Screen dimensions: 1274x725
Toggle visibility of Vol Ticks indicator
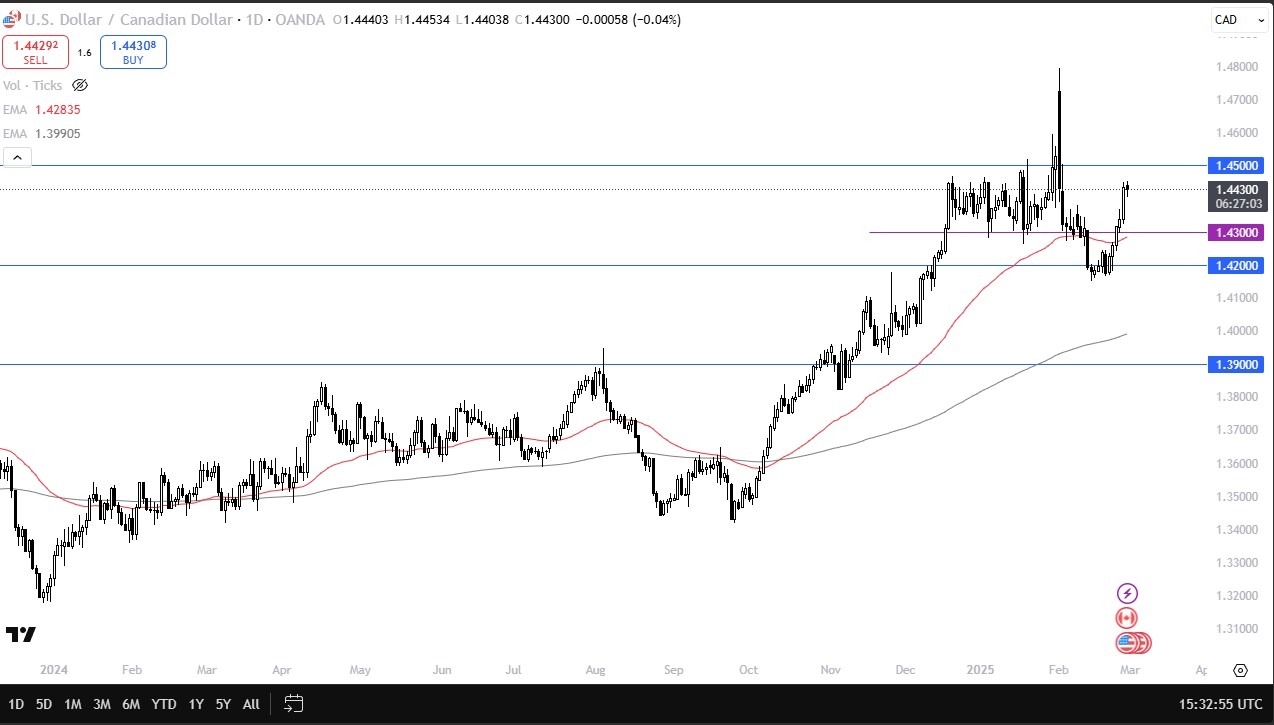(81, 86)
